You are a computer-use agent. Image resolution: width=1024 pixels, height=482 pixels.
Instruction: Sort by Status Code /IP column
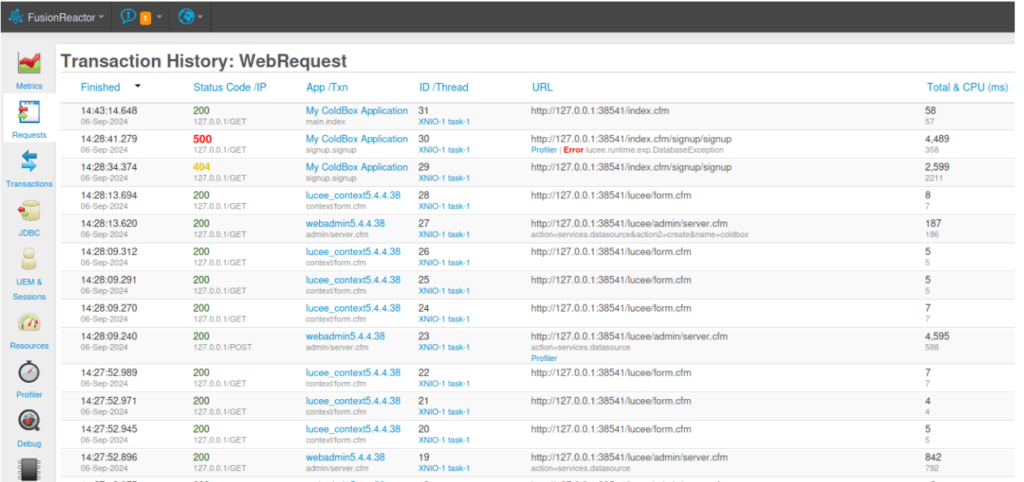click(230, 87)
